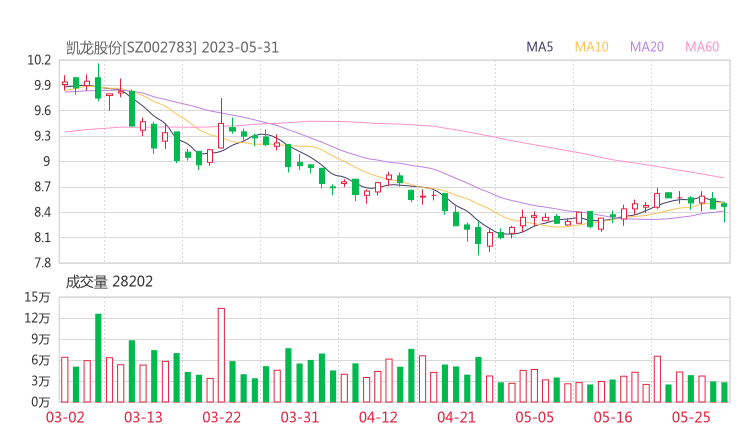Click the 12万 volume axis label
The image size is (740, 440).
(x=37, y=318)
